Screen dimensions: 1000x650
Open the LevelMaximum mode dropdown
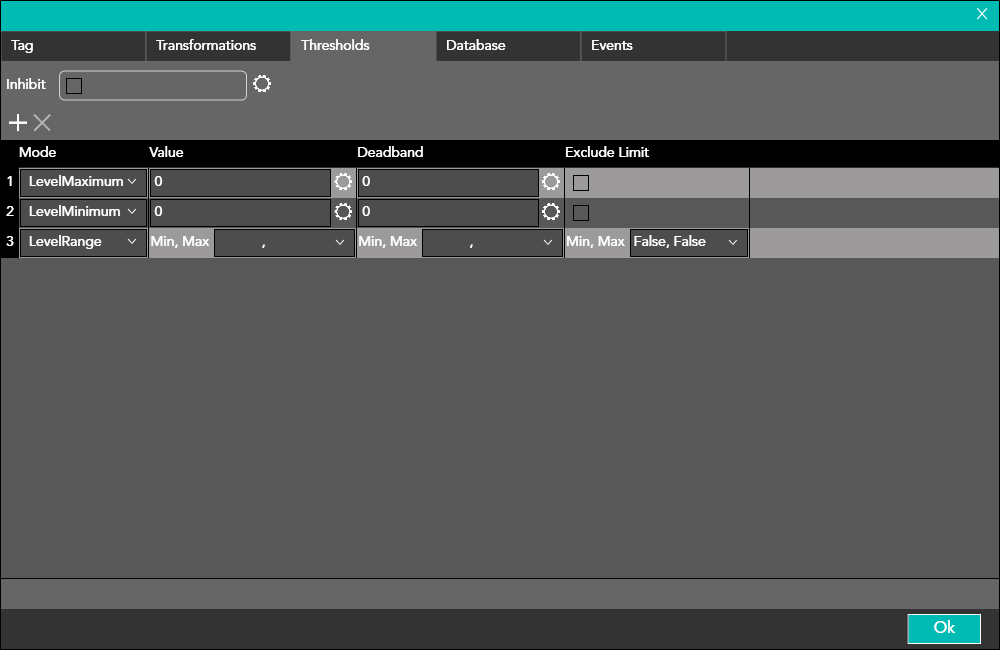tap(83, 182)
